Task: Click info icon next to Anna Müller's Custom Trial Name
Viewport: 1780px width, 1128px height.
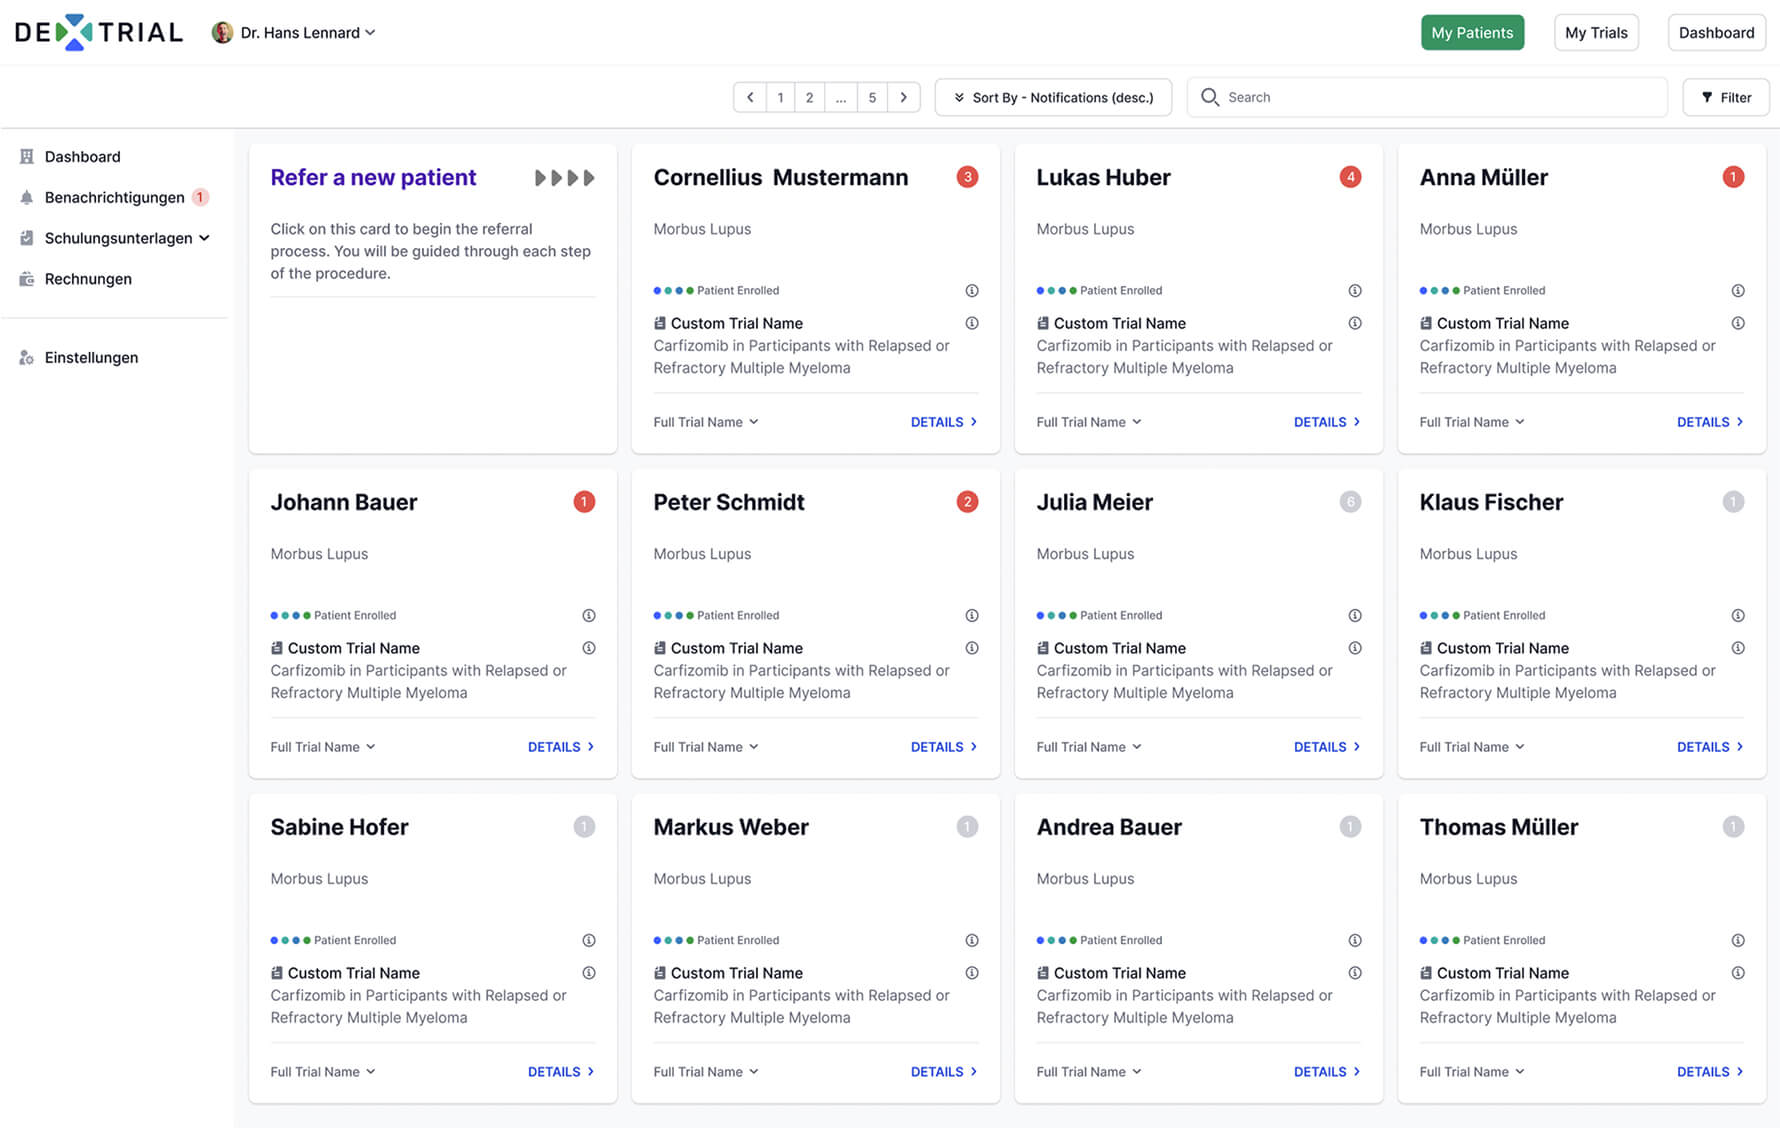Action: point(1738,323)
